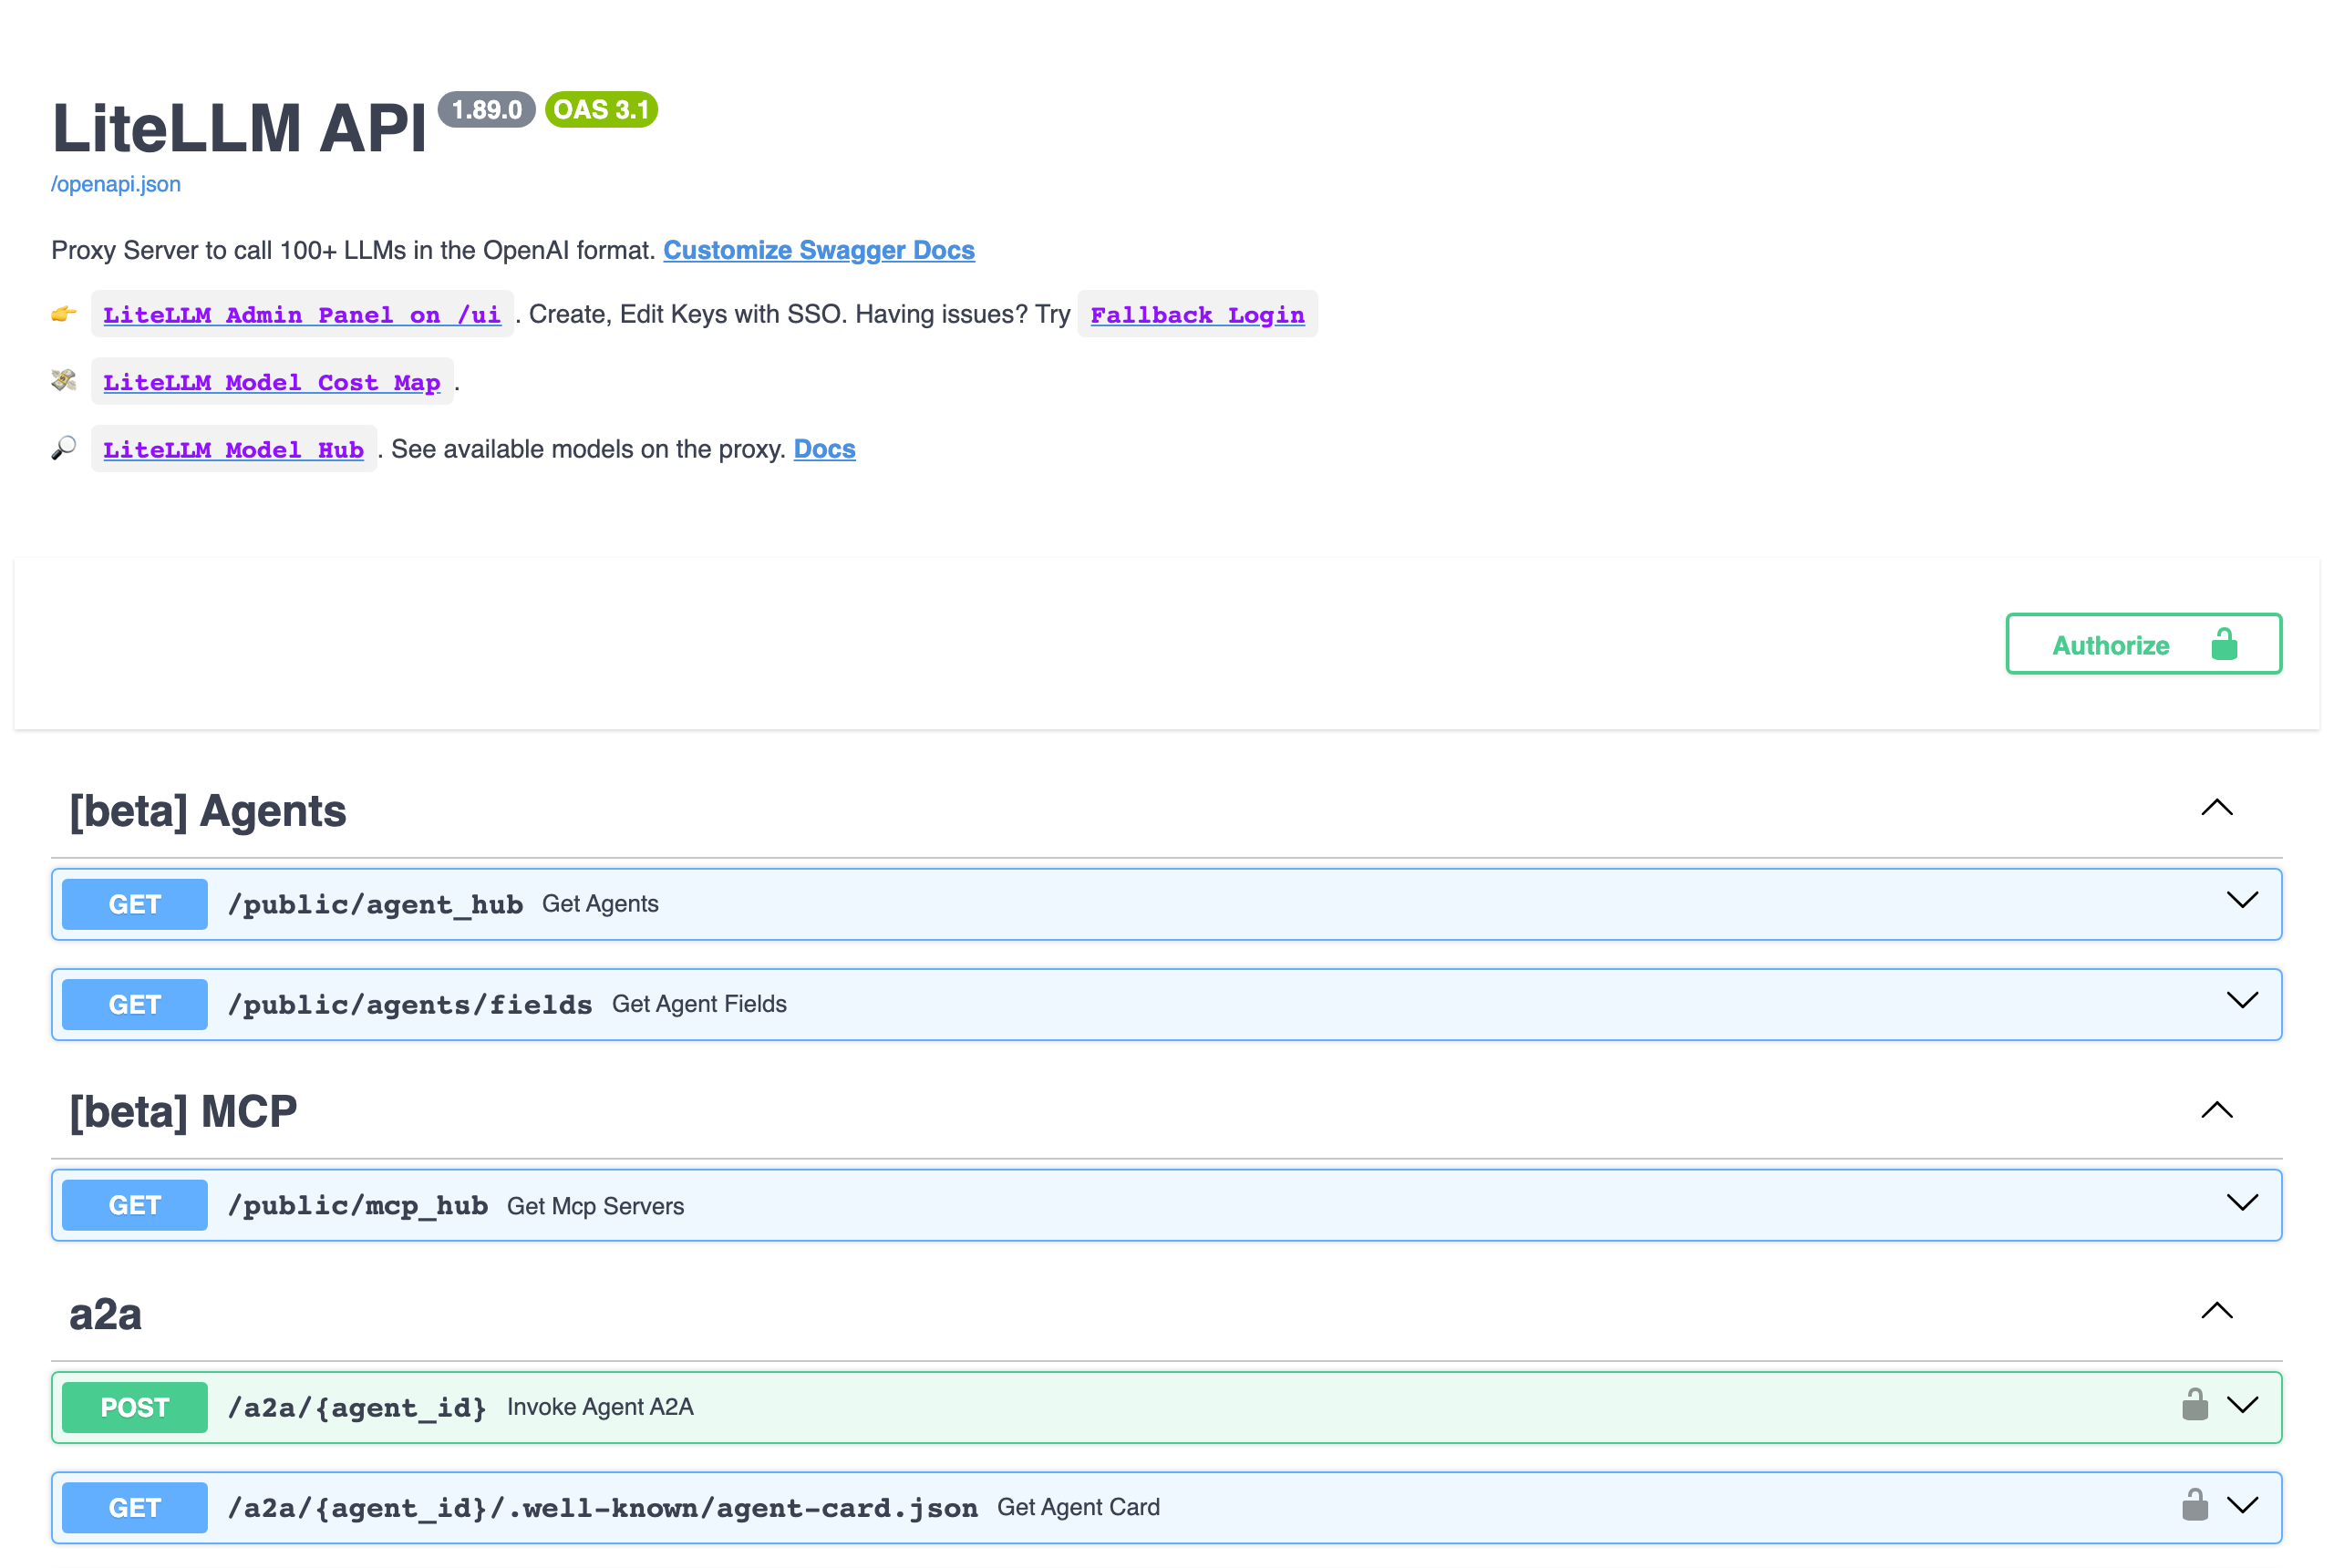Click the Authorize button
2334x1568 pixels.
2143,644
